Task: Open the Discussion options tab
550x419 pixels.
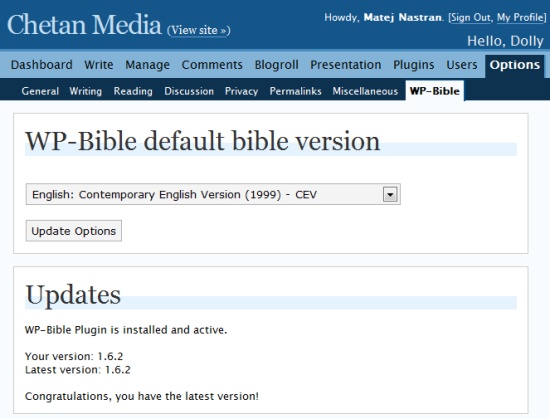Action: point(189,91)
